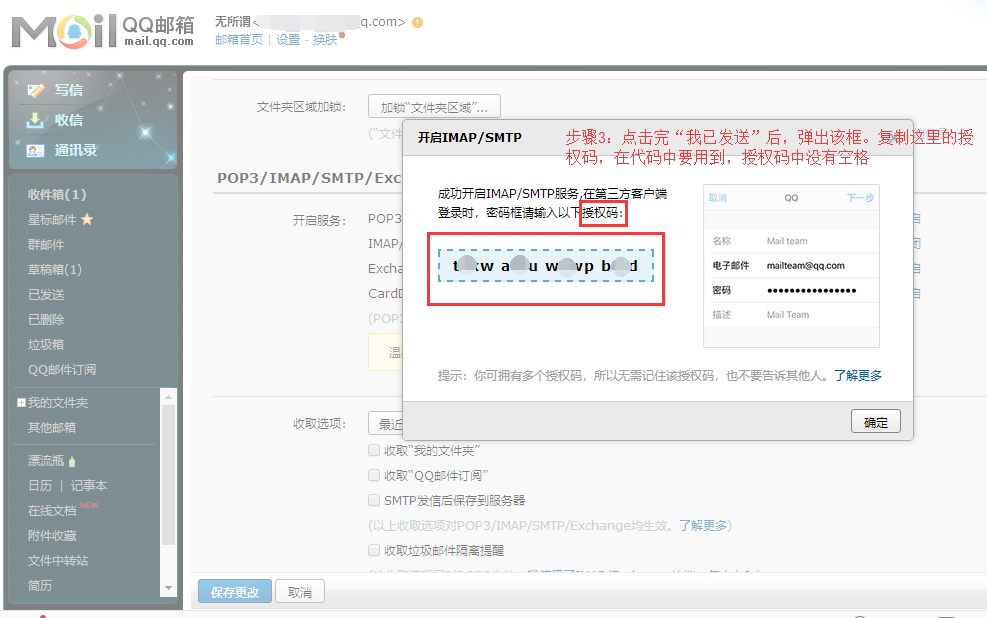Open 设置 settings link
The height and width of the screenshot is (618, 987).
(288, 40)
